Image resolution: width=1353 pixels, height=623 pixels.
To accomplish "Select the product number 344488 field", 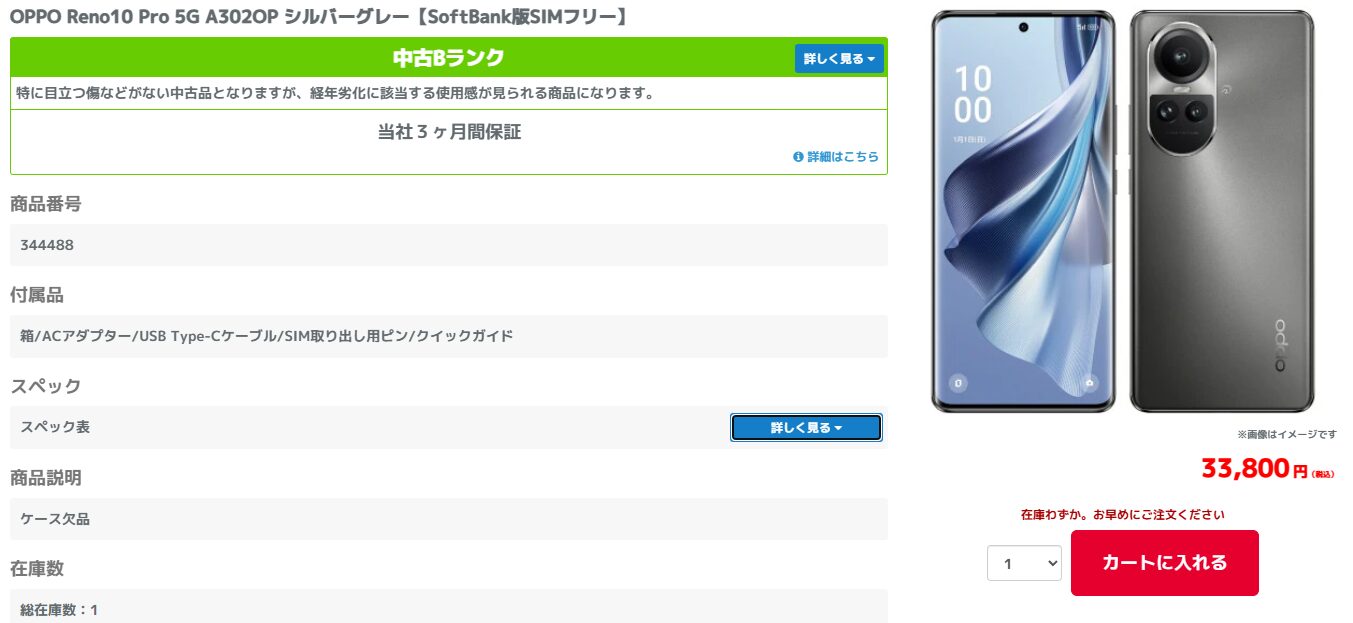I will (x=449, y=245).
